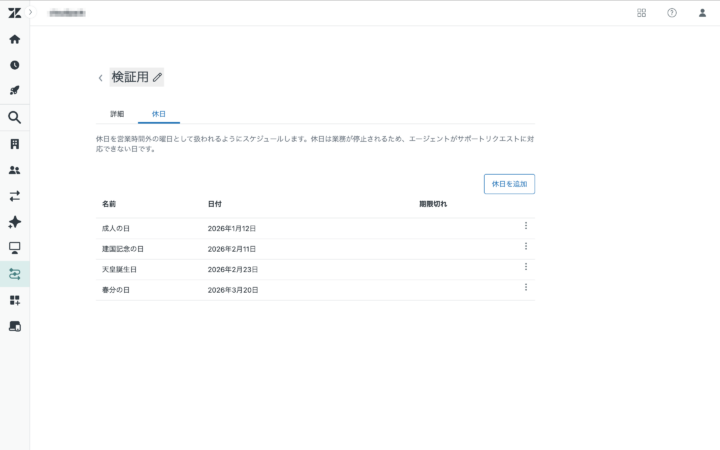The height and width of the screenshot is (450, 720).
Task: Go back using the arrow beside 検証用
Action: coord(100,78)
